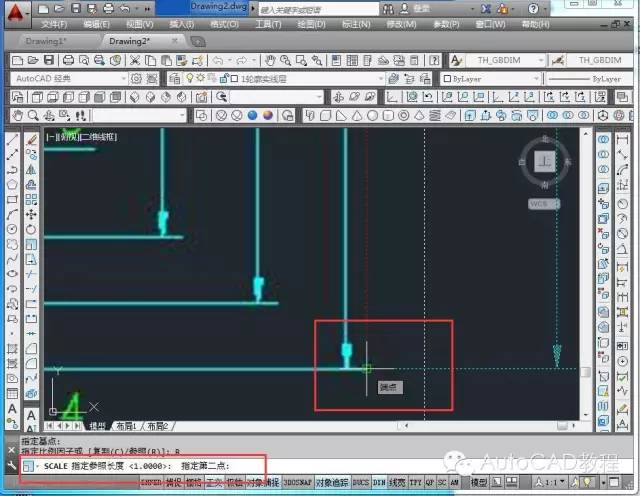Toggle DUCS in status bar
640x496 pixels.
coord(360,482)
